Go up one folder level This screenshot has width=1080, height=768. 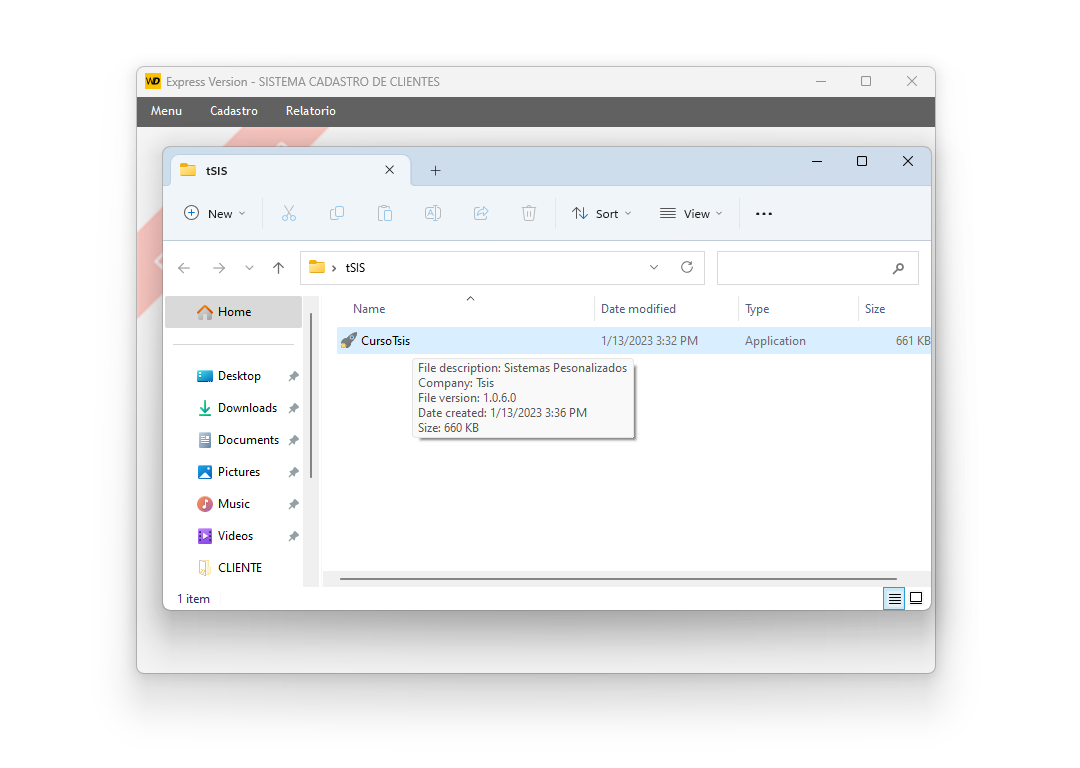pos(279,268)
